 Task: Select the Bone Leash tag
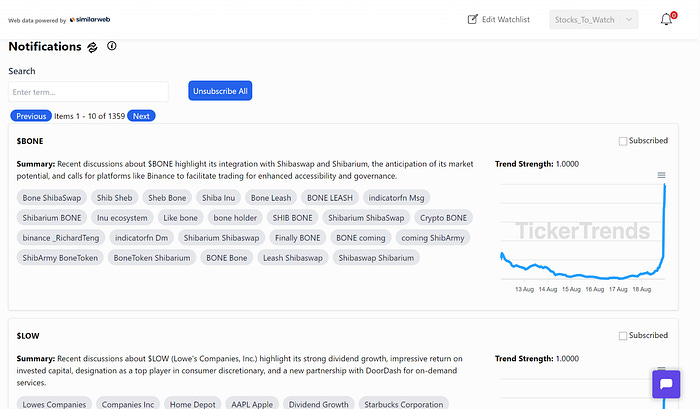[x=271, y=198]
